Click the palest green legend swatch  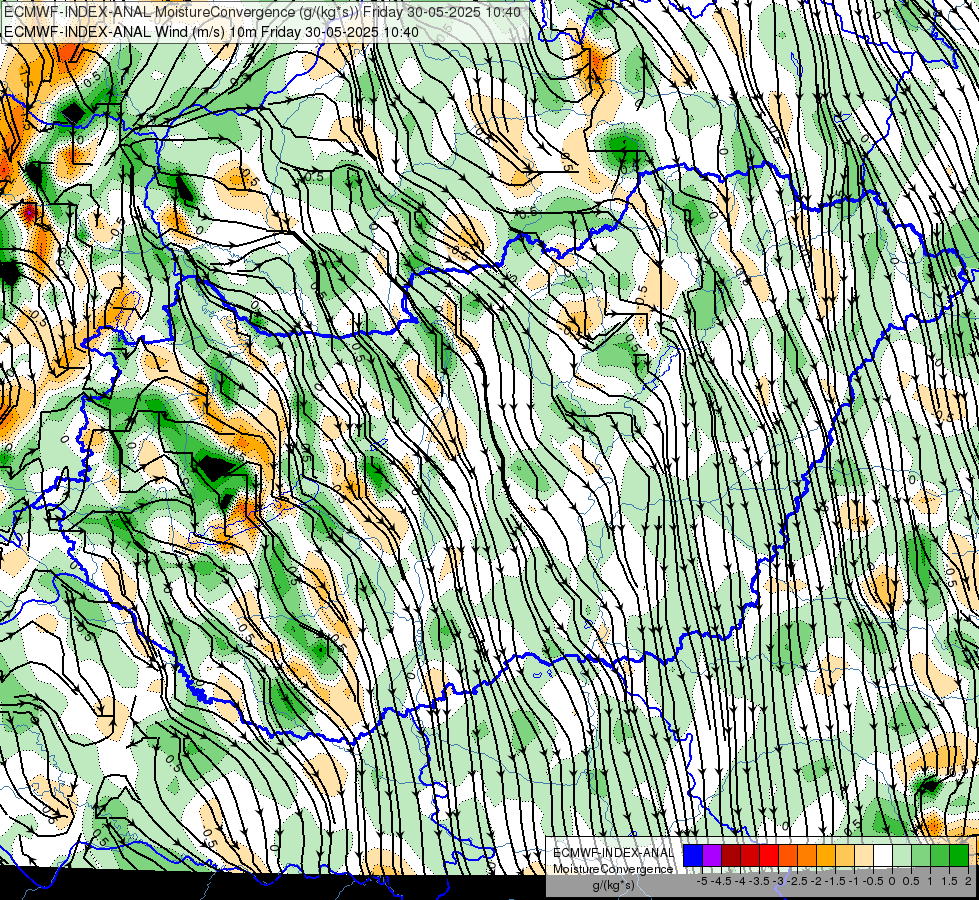point(902,855)
